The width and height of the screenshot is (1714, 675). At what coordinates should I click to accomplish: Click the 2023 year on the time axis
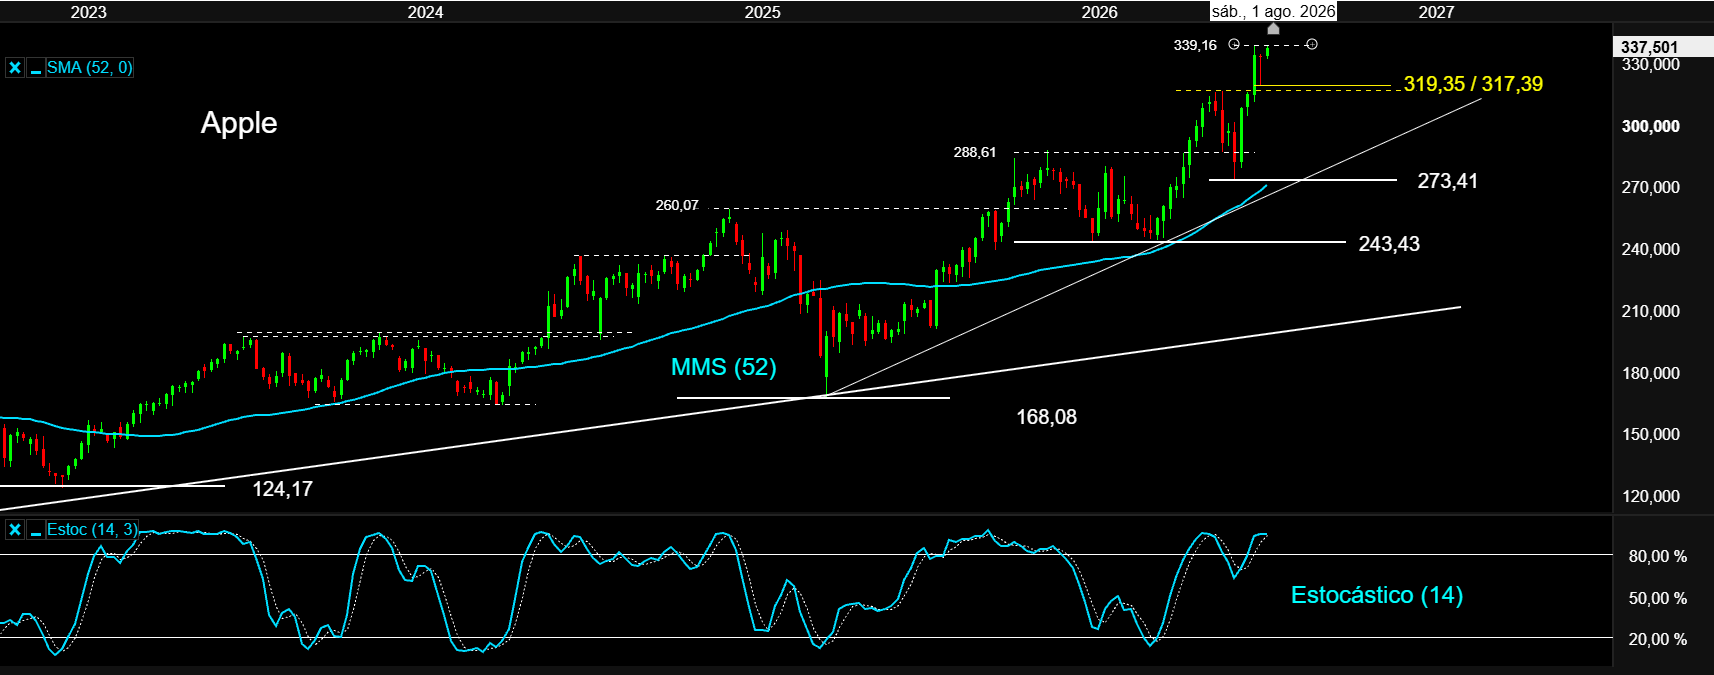click(x=89, y=12)
